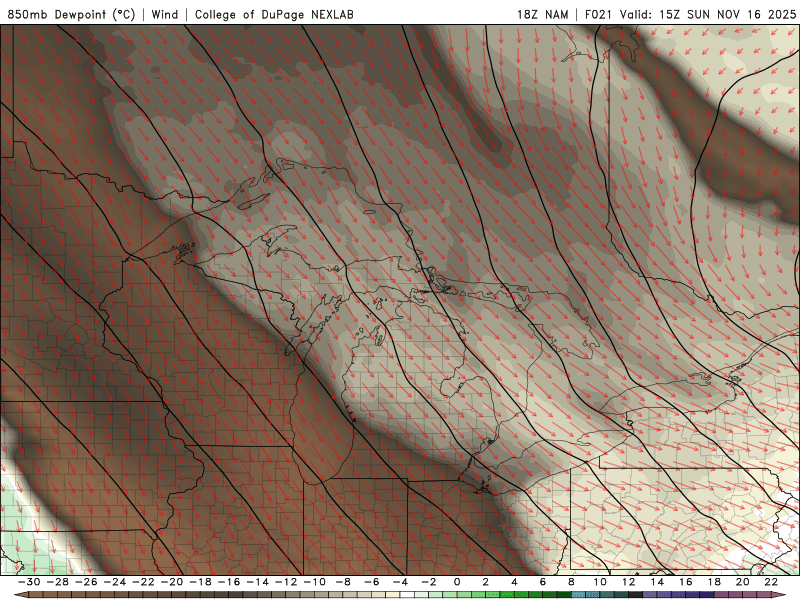The height and width of the screenshot is (600, 800).
Task: Click the '850mb Dewpoint (°C)' title text
Action: click(71, 14)
